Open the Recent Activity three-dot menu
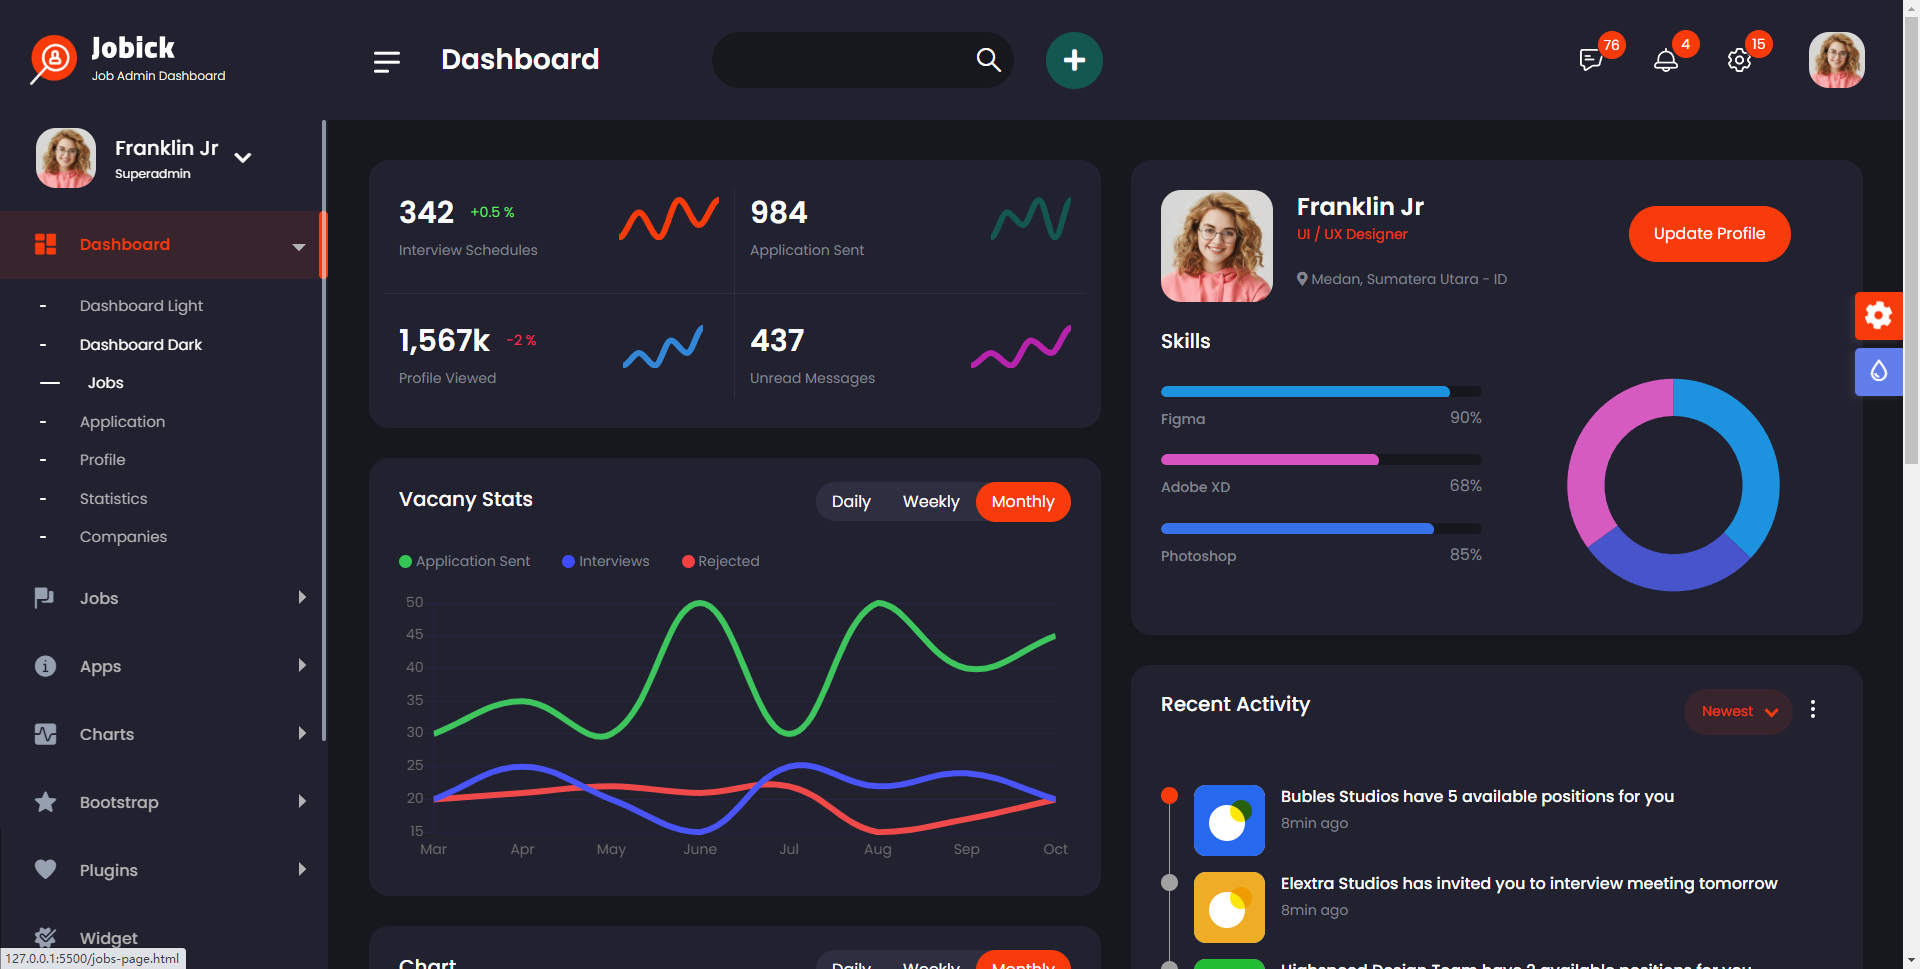The width and height of the screenshot is (1920, 969). point(1813,710)
